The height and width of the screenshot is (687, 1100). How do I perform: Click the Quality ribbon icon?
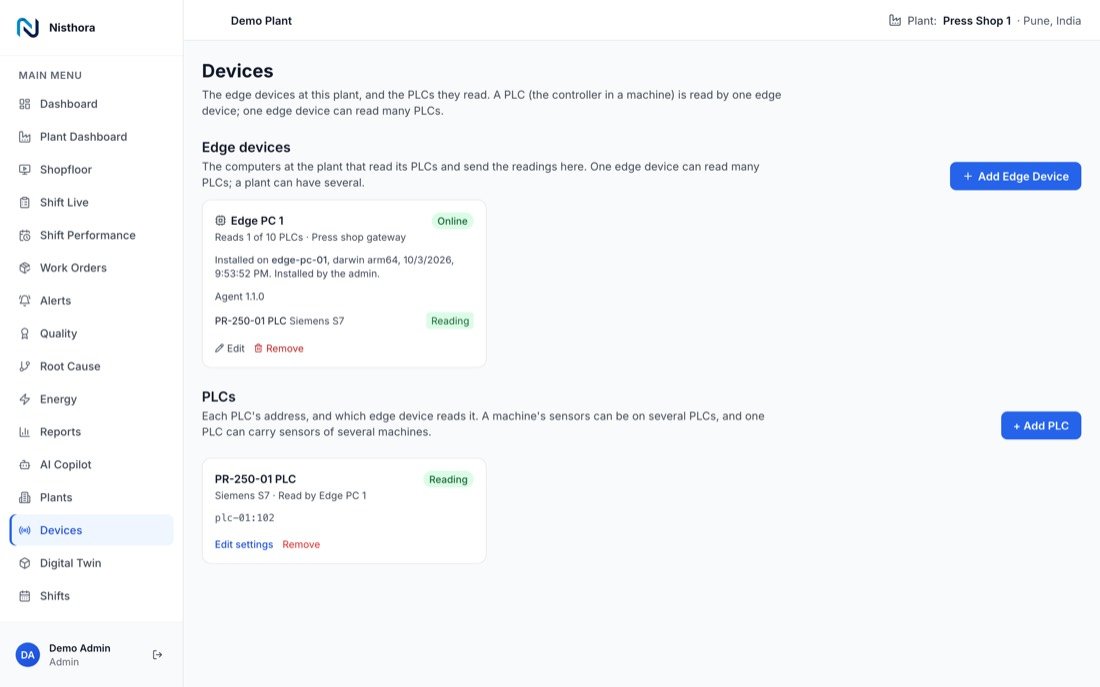click(x=25, y=334)
